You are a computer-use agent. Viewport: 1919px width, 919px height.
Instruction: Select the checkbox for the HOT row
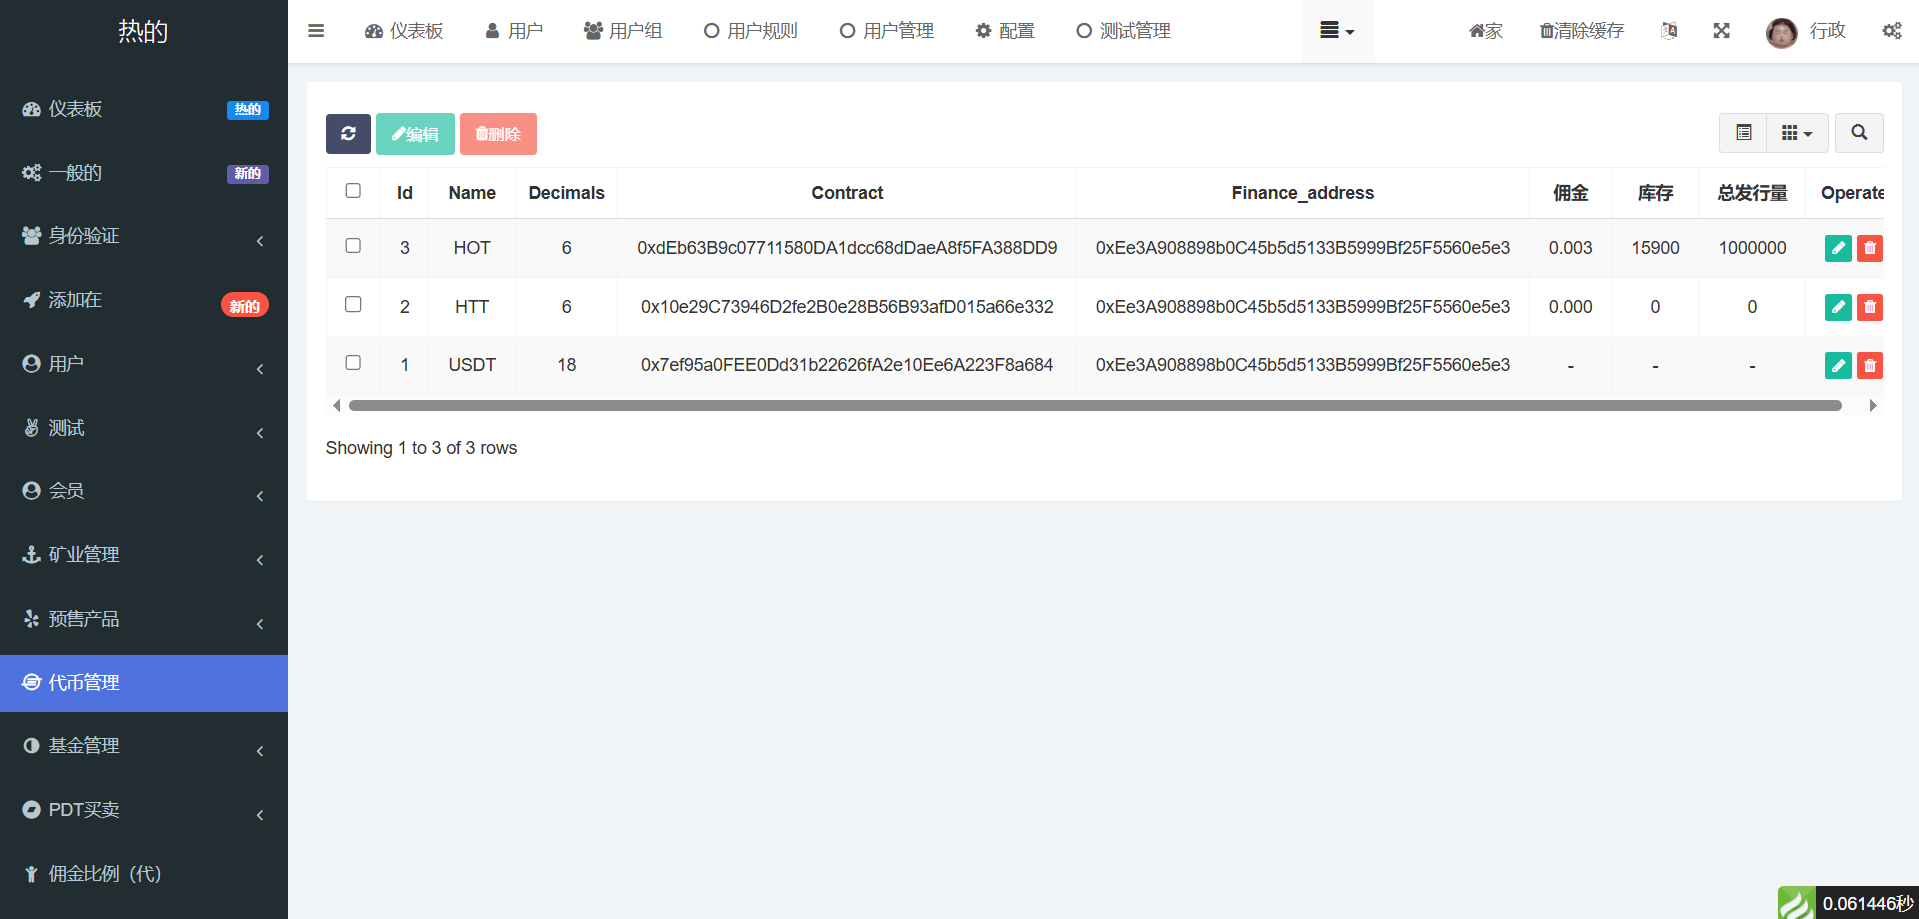[353, 246]
